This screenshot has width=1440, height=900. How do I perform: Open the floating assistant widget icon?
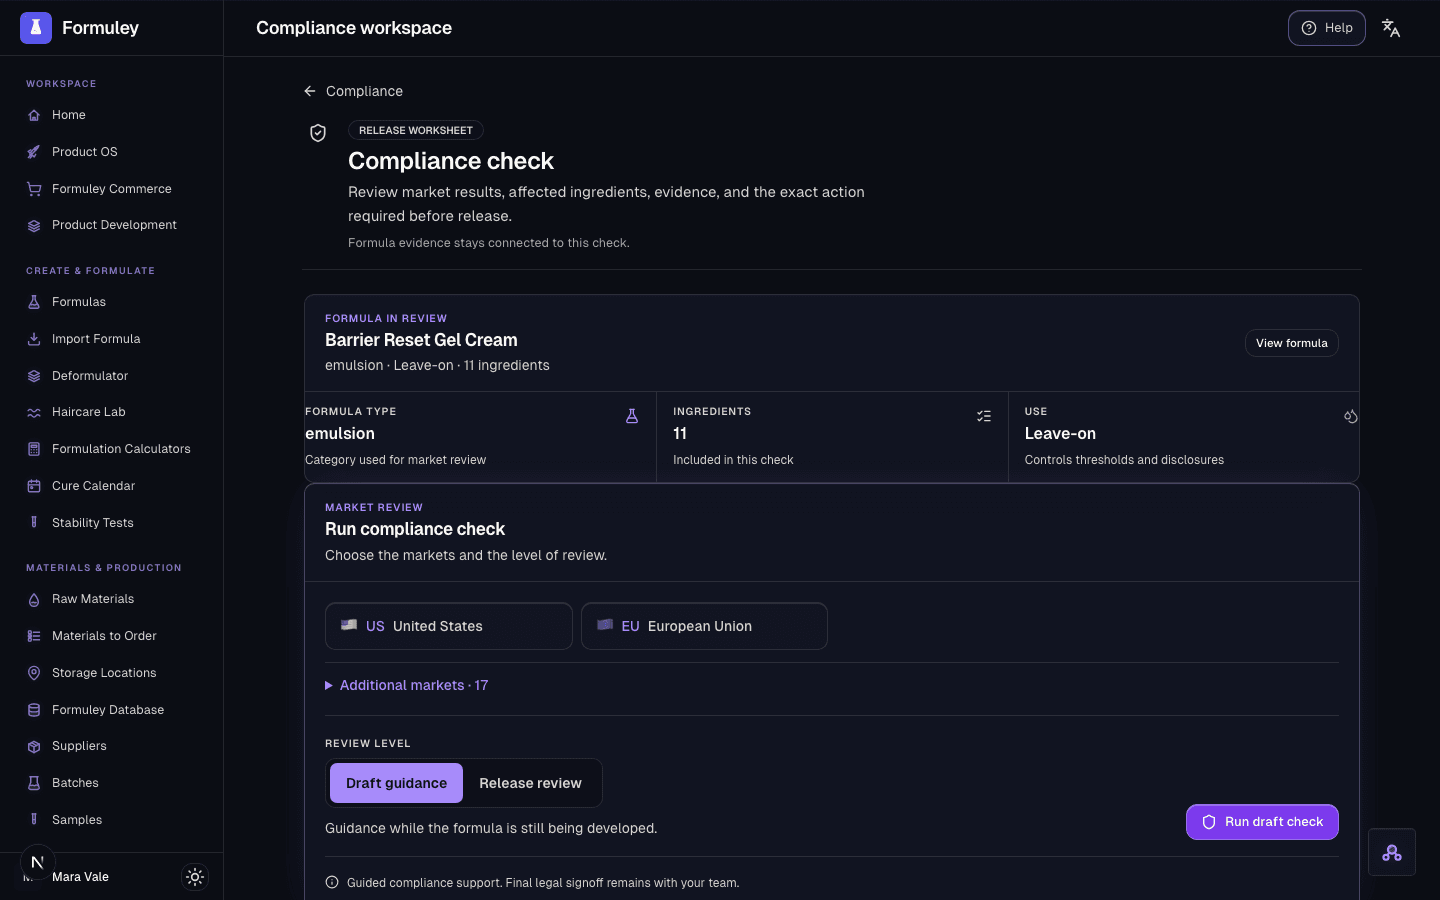(x=1392, y=853)
